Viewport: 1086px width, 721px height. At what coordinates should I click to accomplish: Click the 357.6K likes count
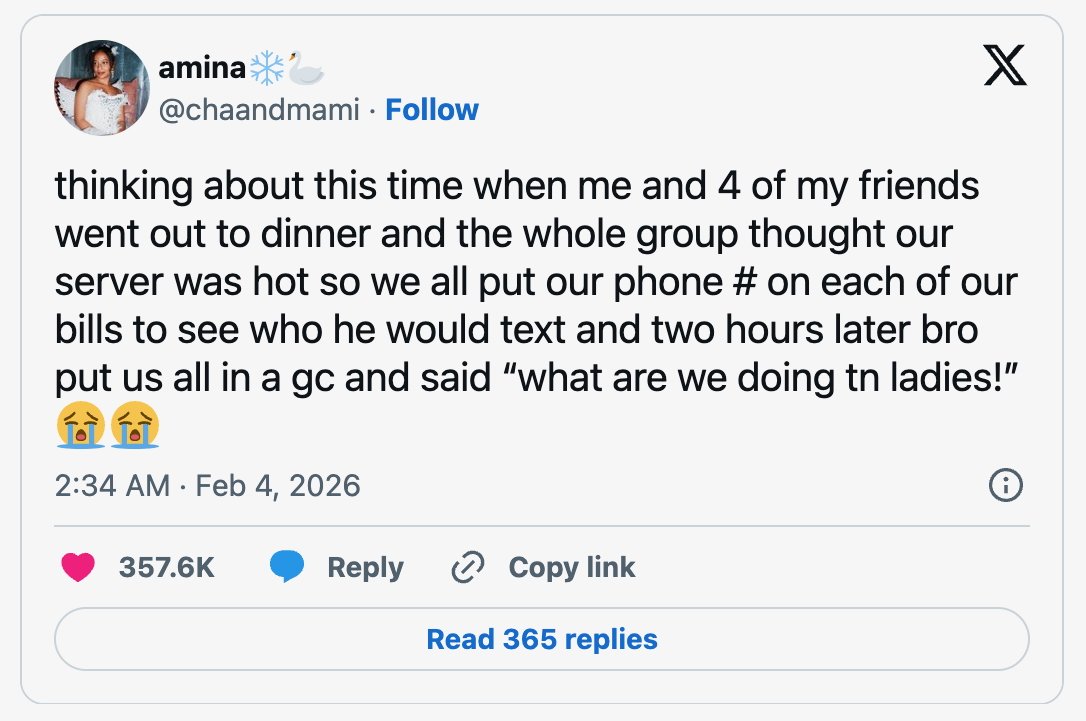(x=166, y=567)
